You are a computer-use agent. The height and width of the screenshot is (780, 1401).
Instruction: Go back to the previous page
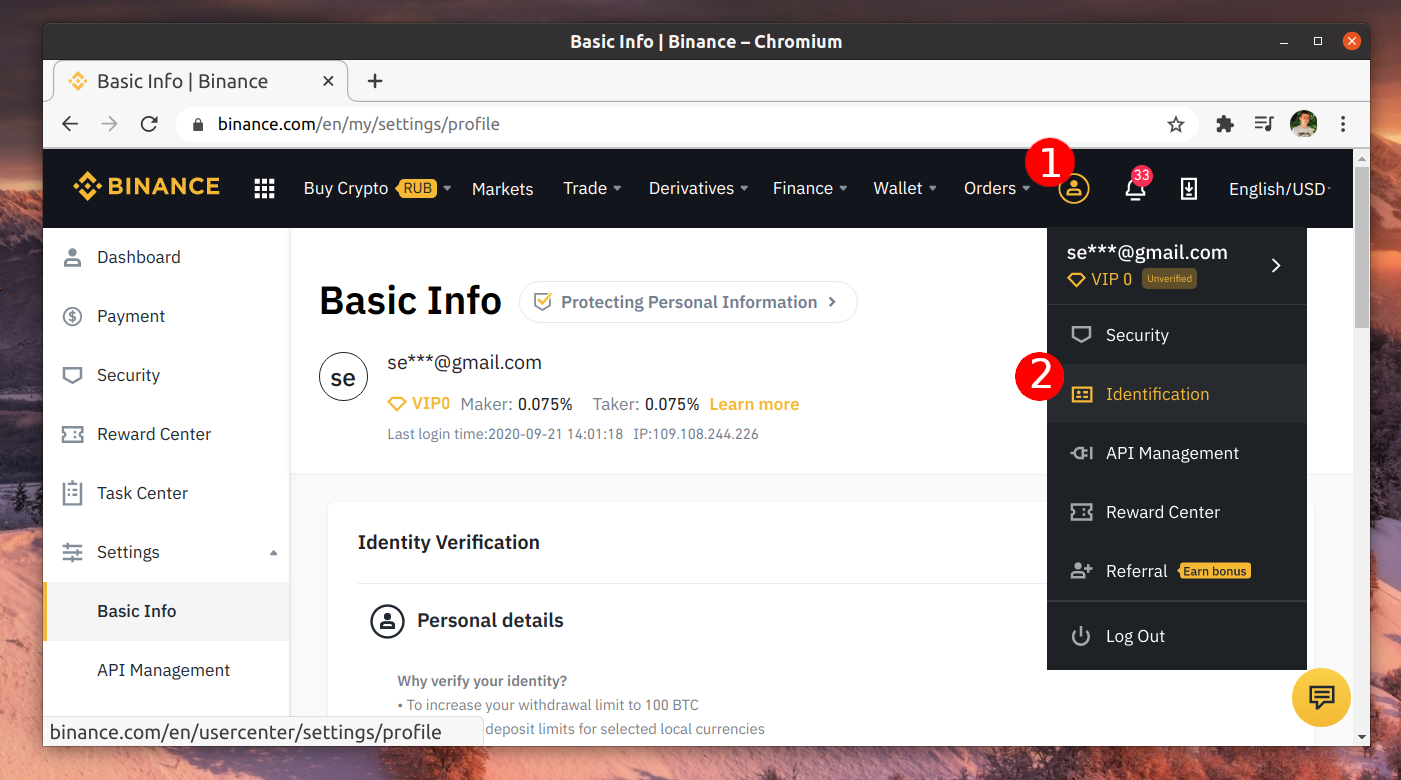tap(70, 124)
